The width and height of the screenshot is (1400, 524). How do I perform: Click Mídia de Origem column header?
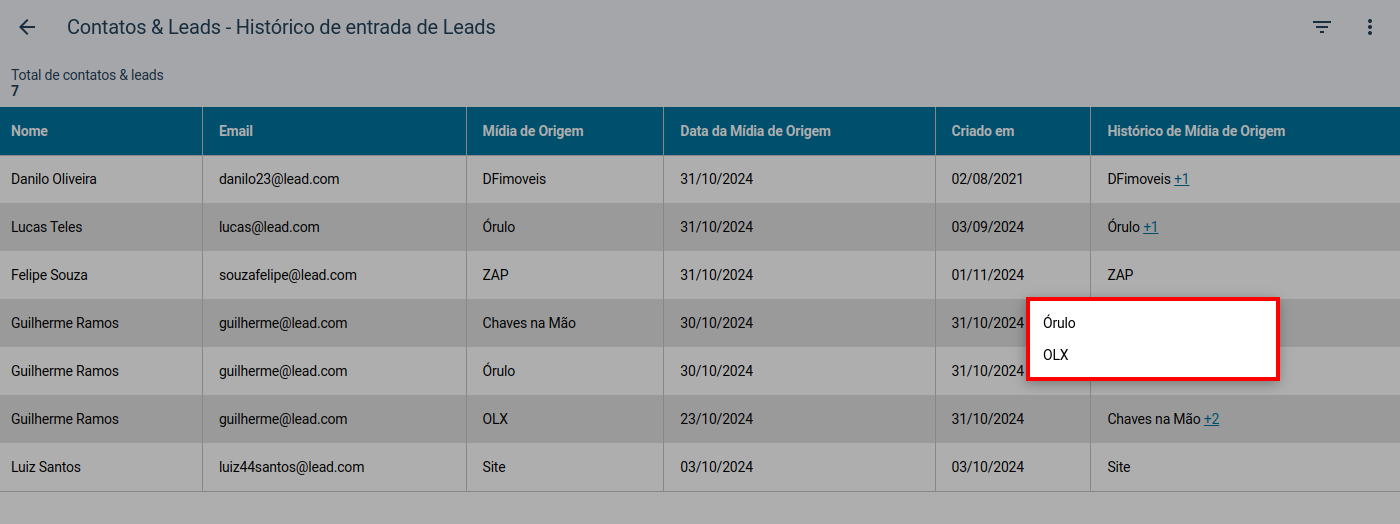(x=533, y=131)
